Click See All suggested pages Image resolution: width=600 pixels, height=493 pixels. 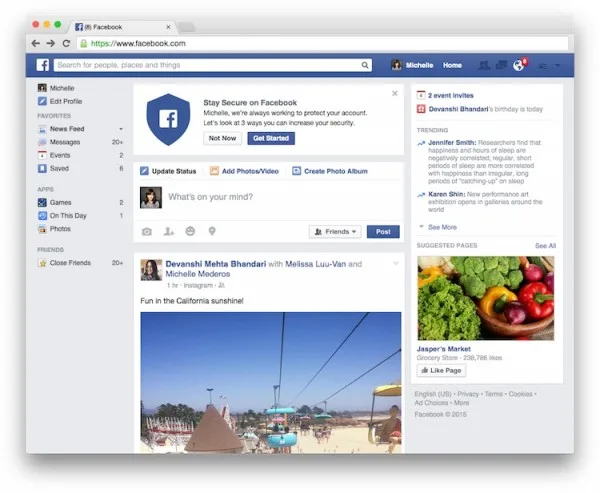[x=545, y=246]
